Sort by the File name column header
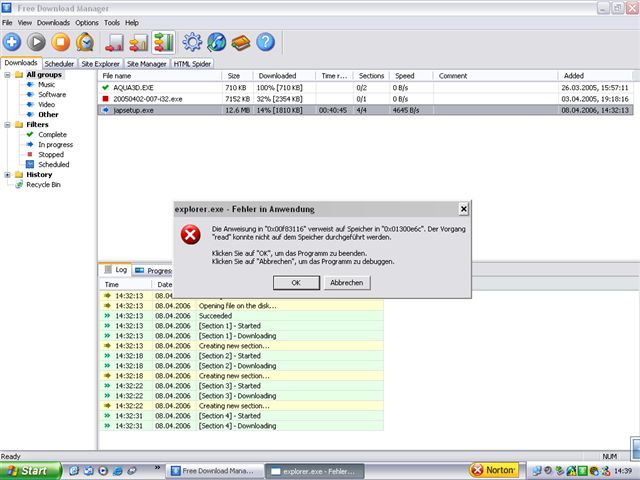640x480 pixels. [x=160, y=76]
